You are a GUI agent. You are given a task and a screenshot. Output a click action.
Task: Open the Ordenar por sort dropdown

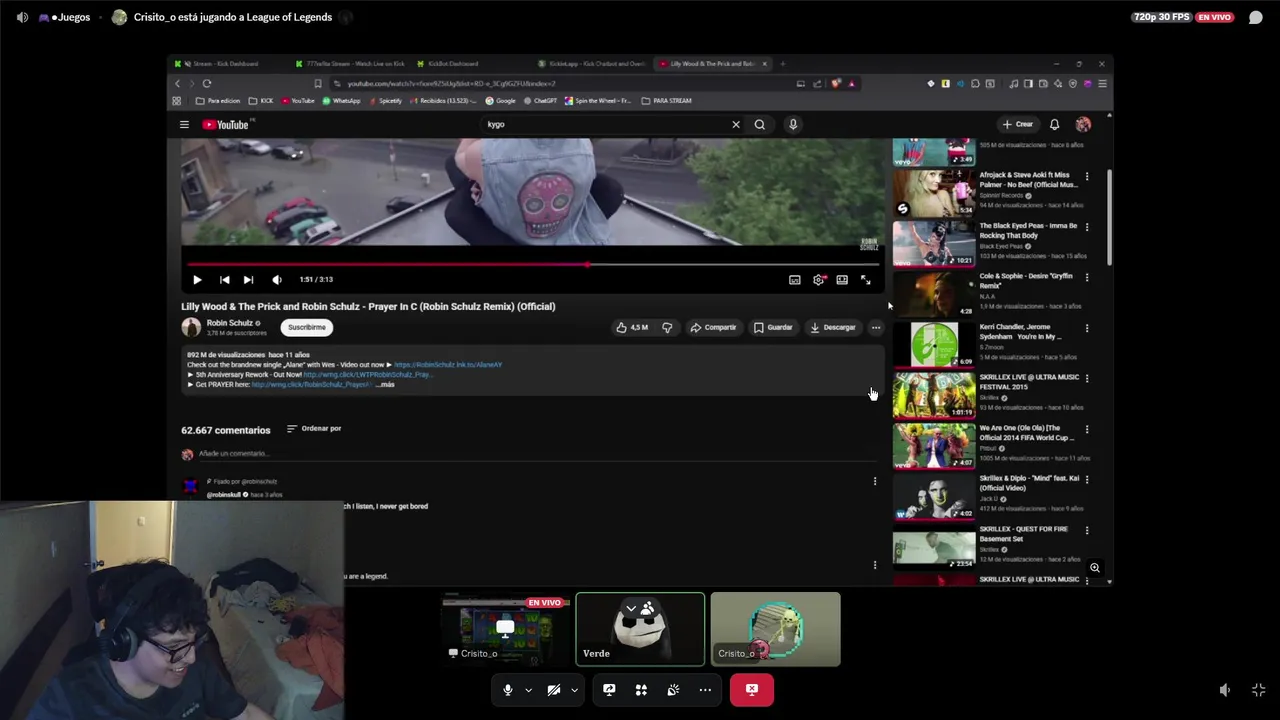point(314,428)
